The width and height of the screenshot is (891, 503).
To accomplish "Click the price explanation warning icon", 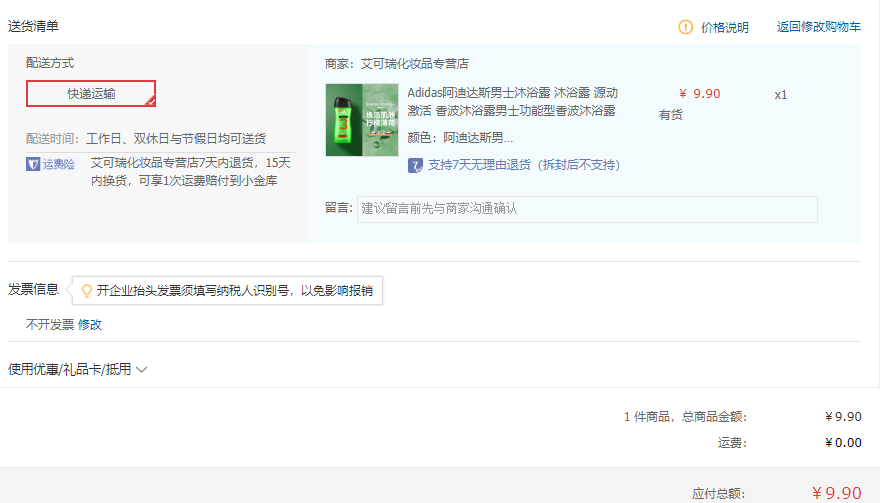I will point(685,27).
